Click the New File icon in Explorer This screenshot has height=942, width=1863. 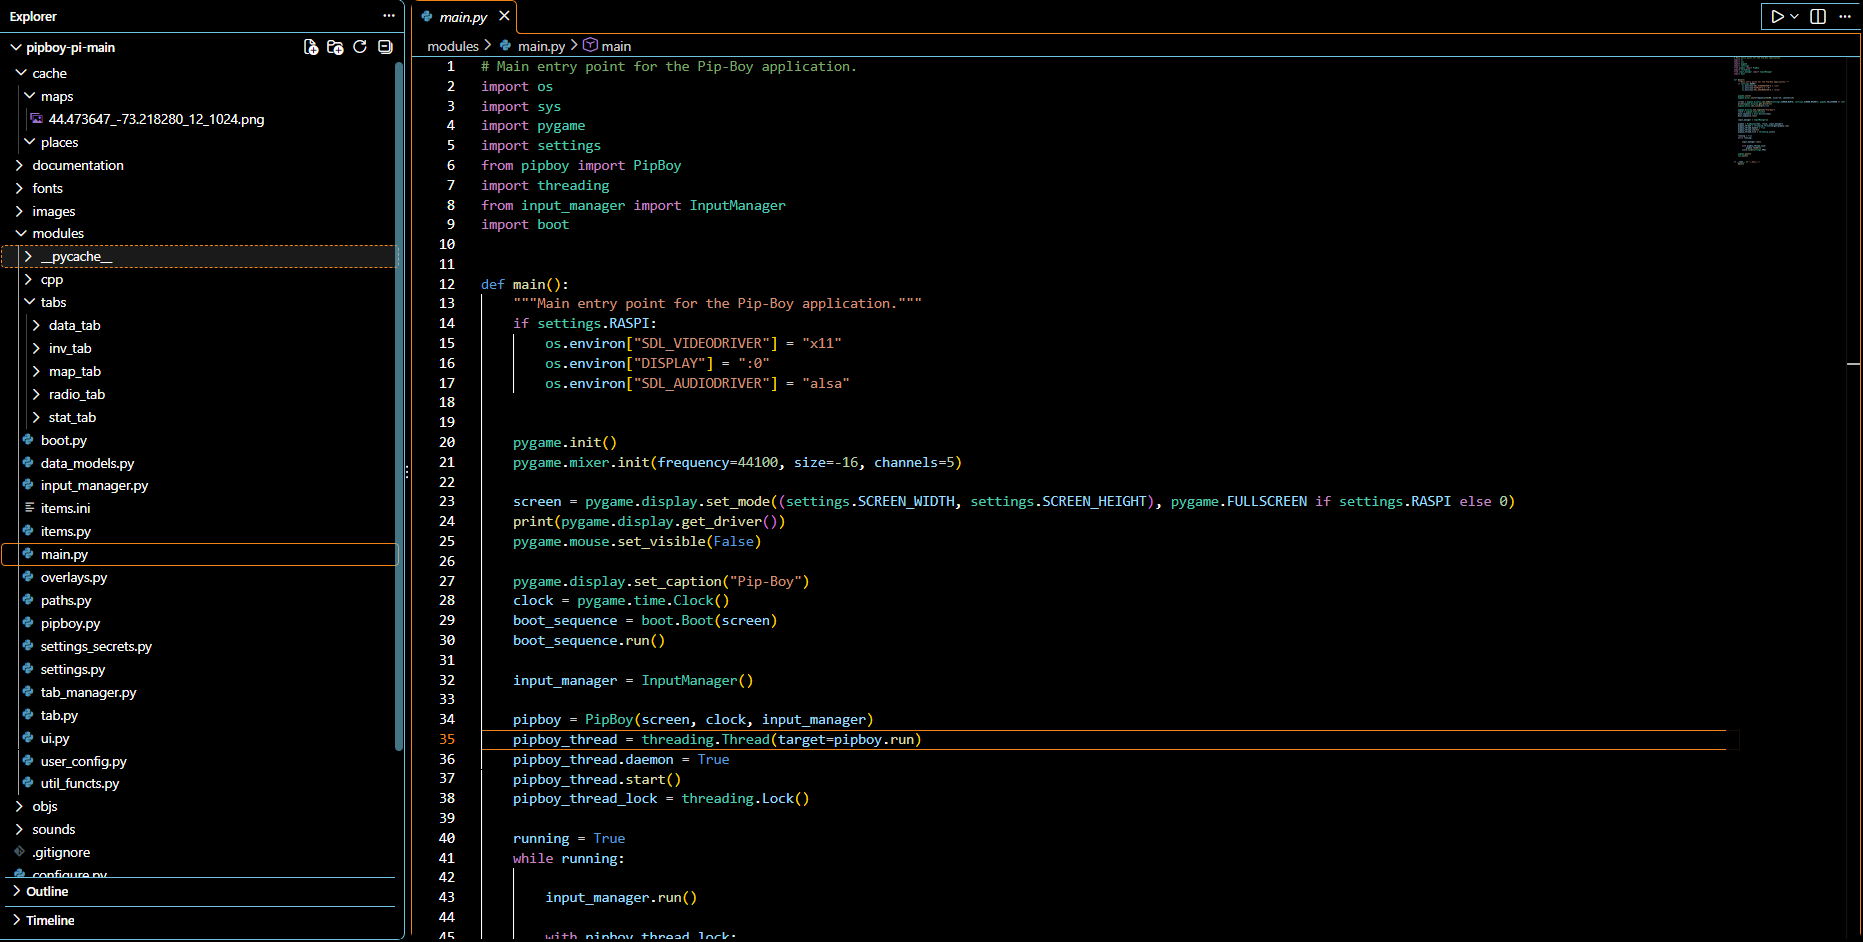pos(311,47)
